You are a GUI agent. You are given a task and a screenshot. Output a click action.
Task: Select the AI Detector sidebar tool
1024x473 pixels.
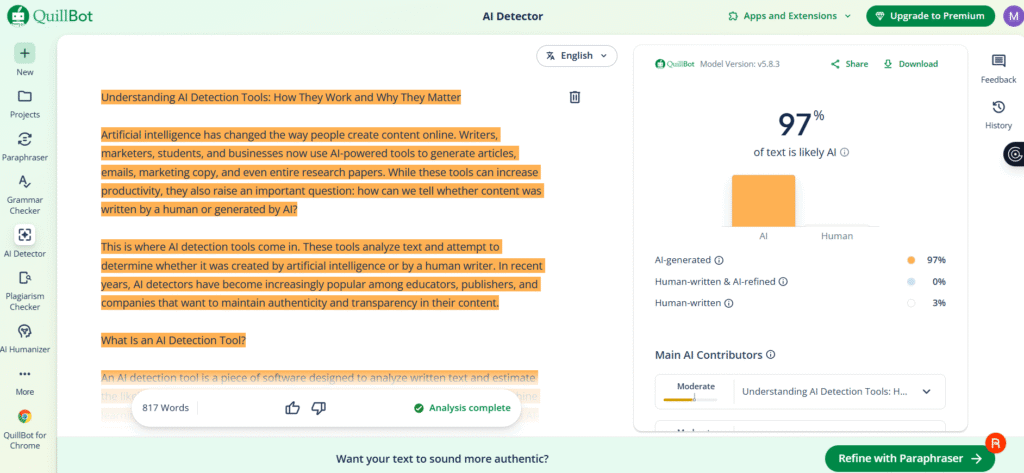coord(25,242)
